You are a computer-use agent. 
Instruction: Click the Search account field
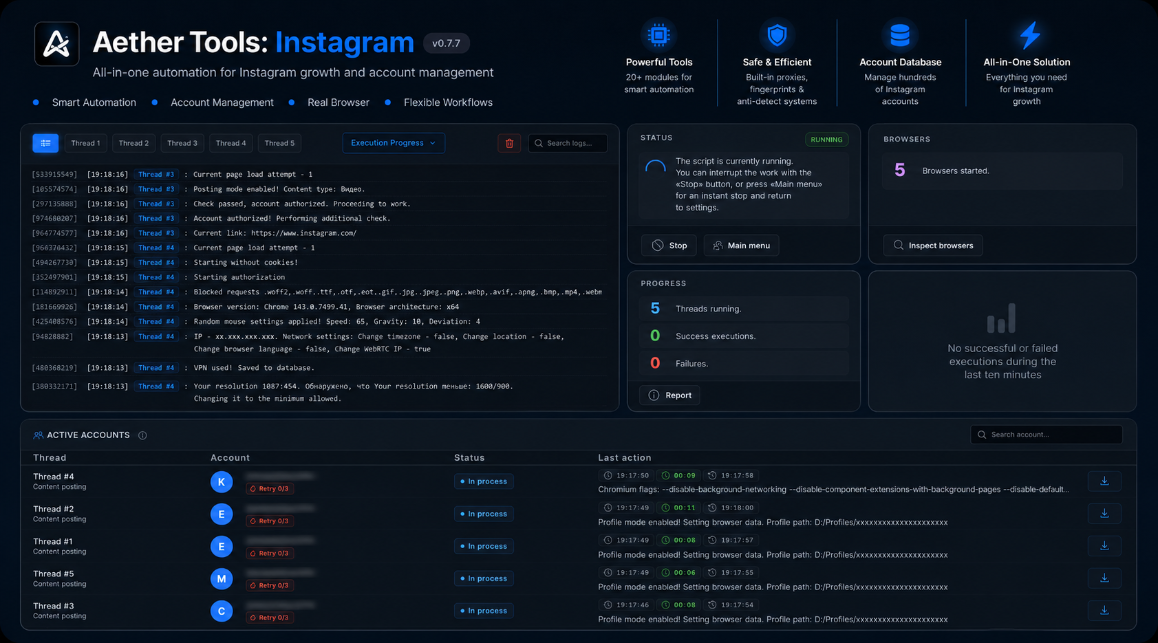1046,435
